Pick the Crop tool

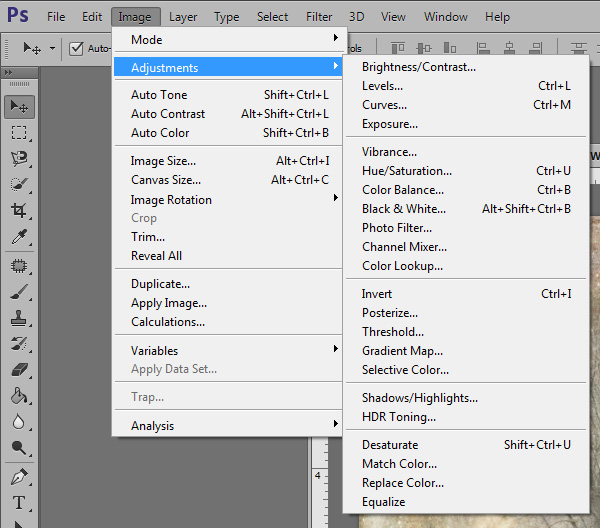click(x=18, y=211)
